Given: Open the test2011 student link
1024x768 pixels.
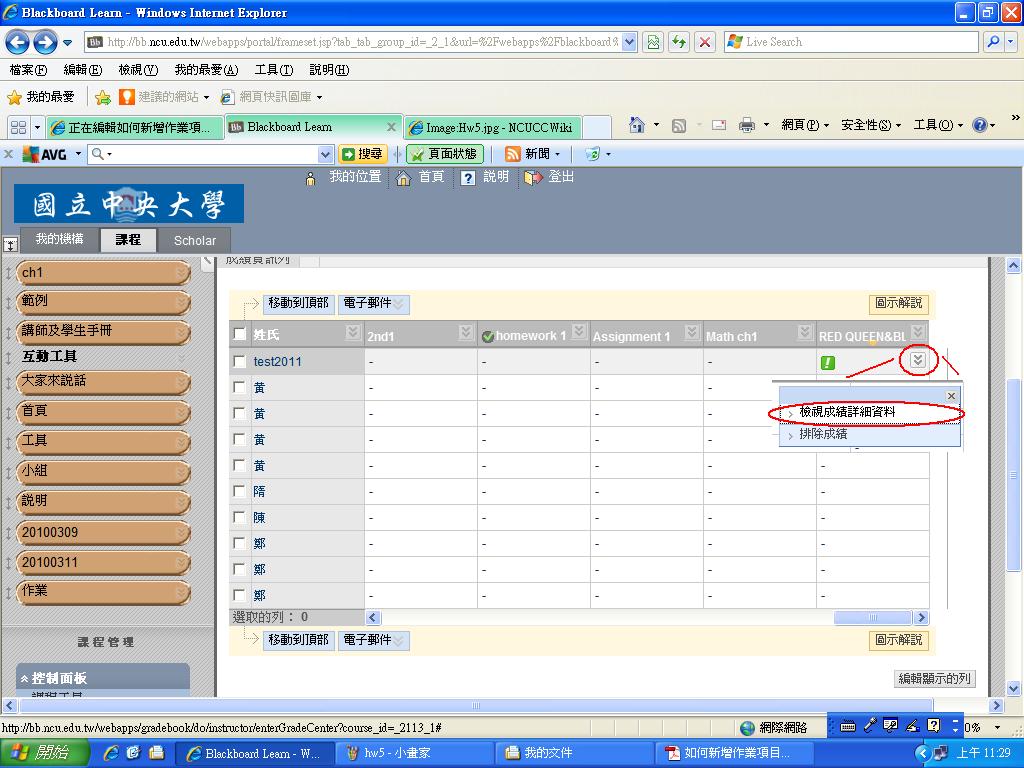Looking at the screenshot, I should (277, 361).
